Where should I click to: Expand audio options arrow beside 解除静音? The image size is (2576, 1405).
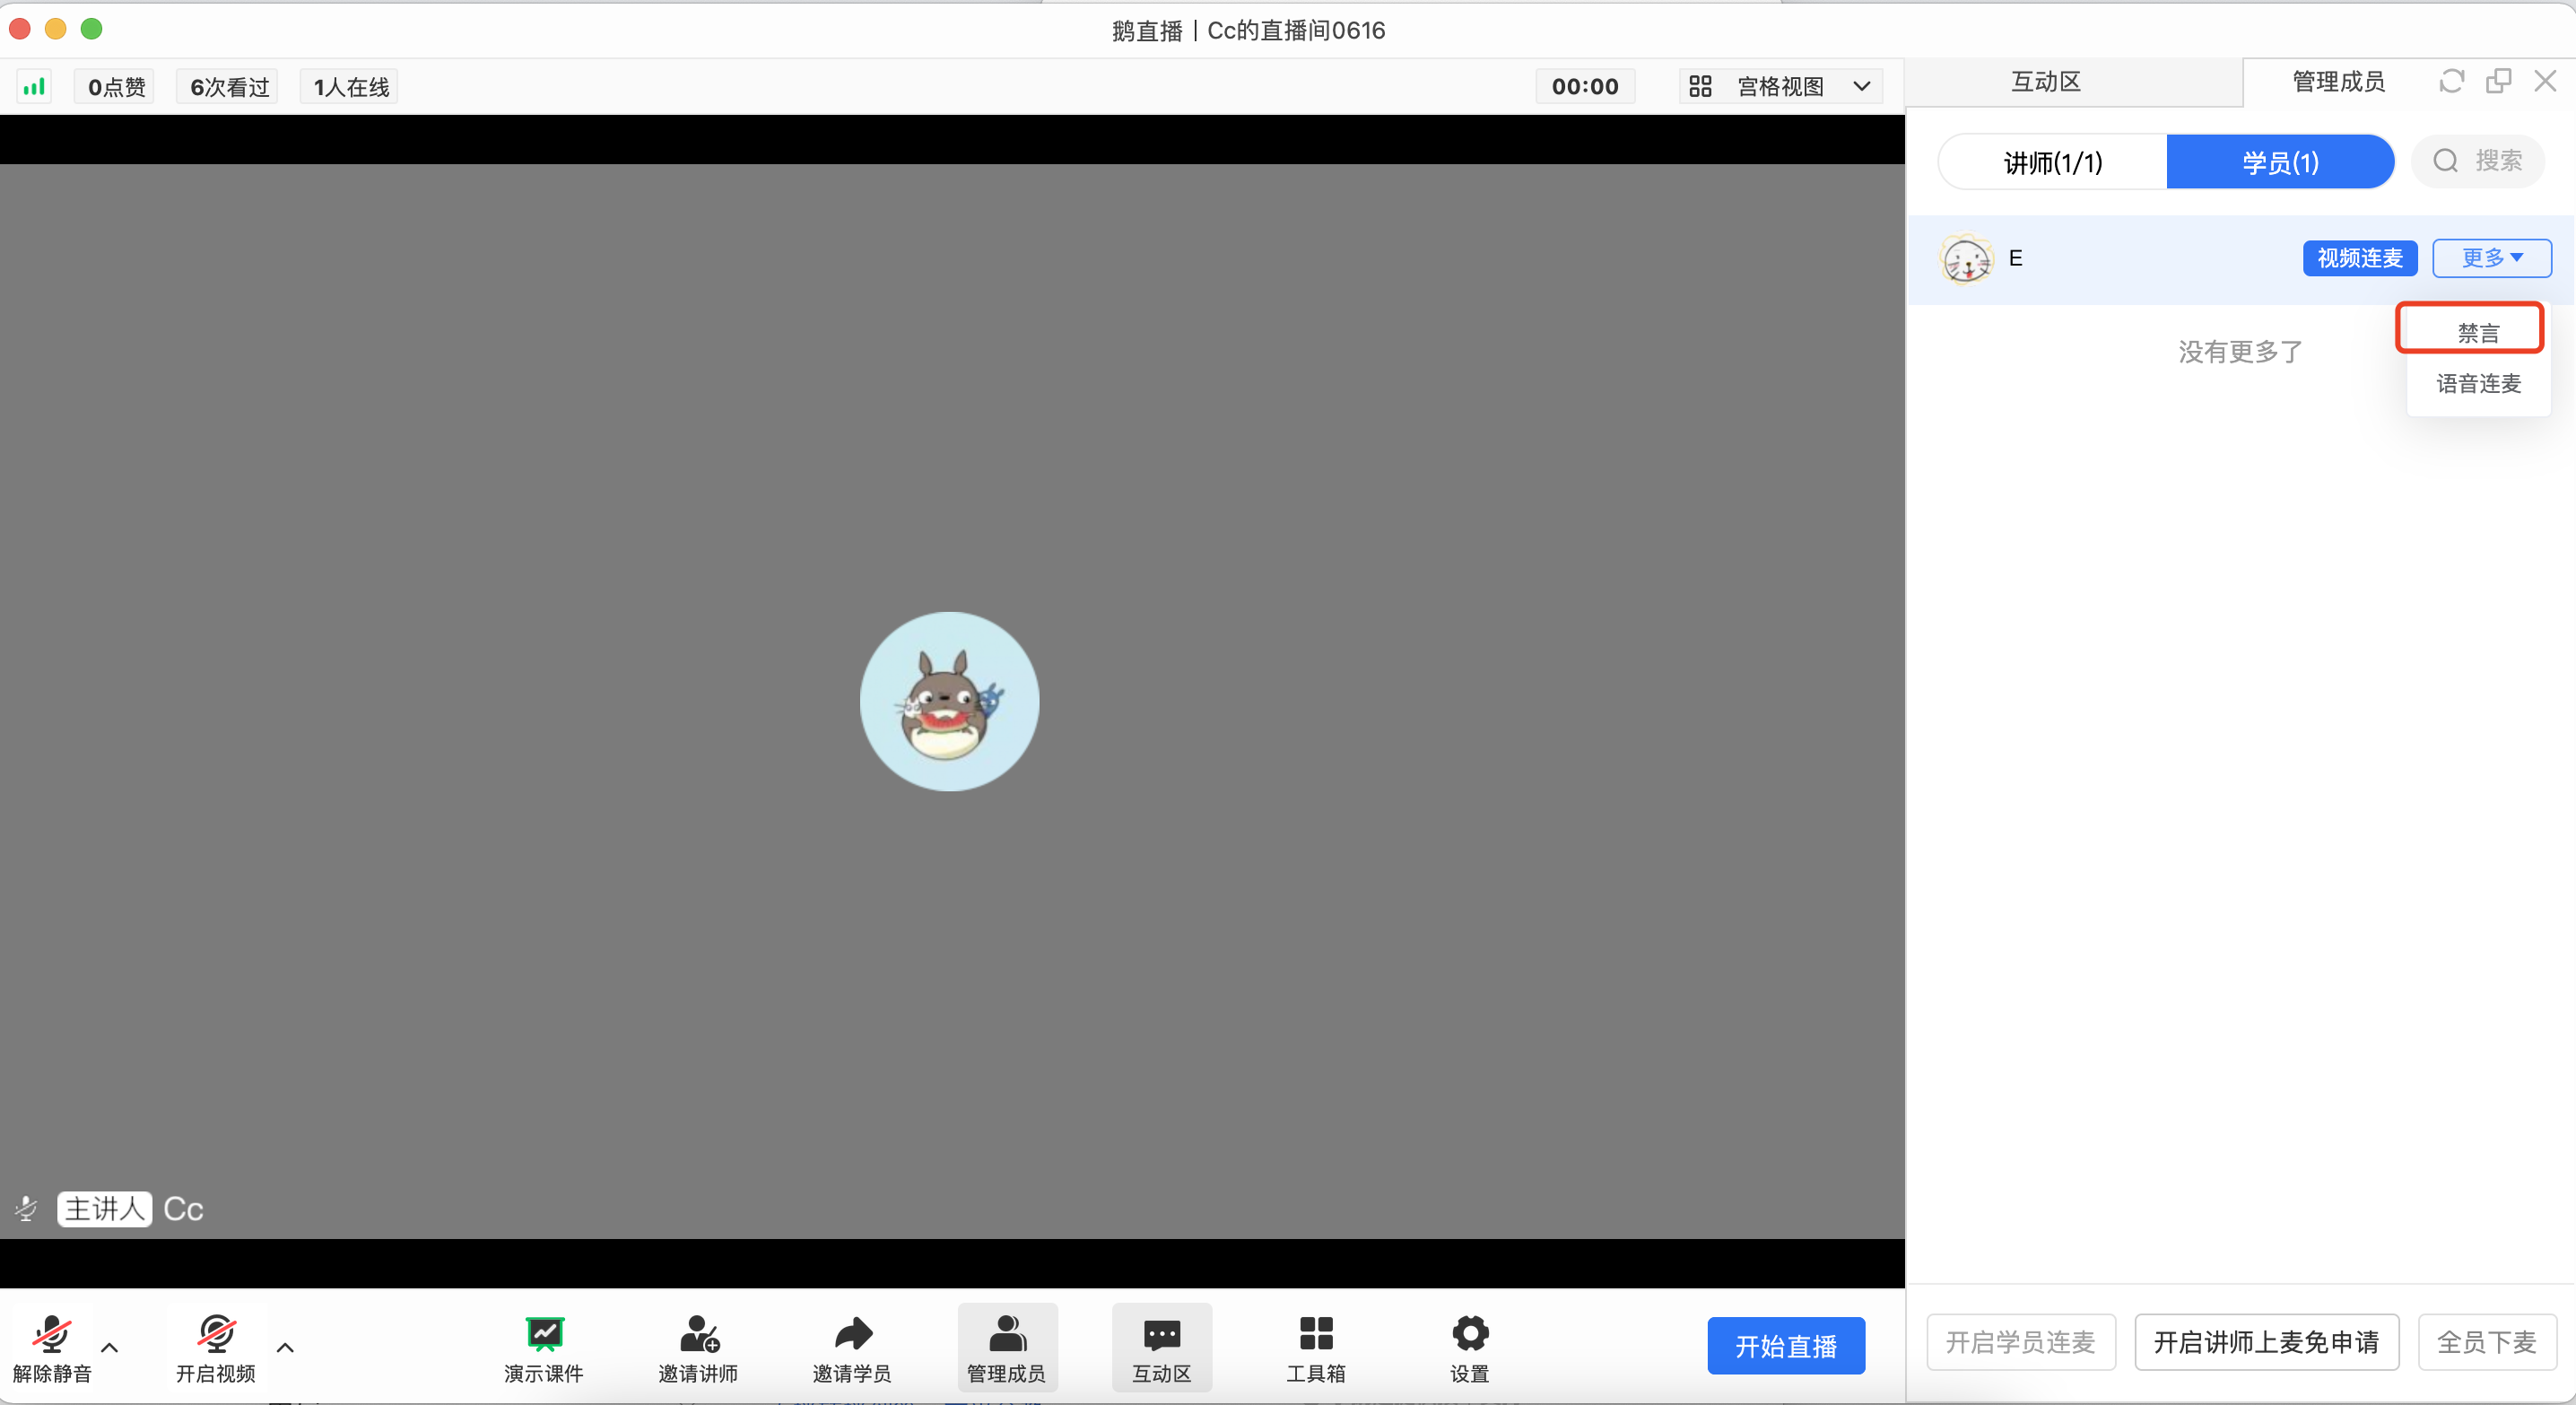click(110, 1348)
